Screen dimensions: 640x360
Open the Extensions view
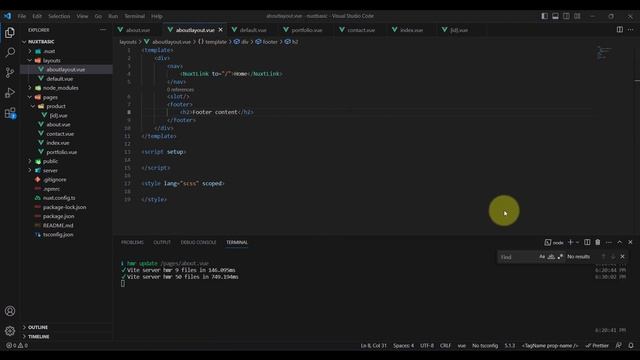pos(10,113)
